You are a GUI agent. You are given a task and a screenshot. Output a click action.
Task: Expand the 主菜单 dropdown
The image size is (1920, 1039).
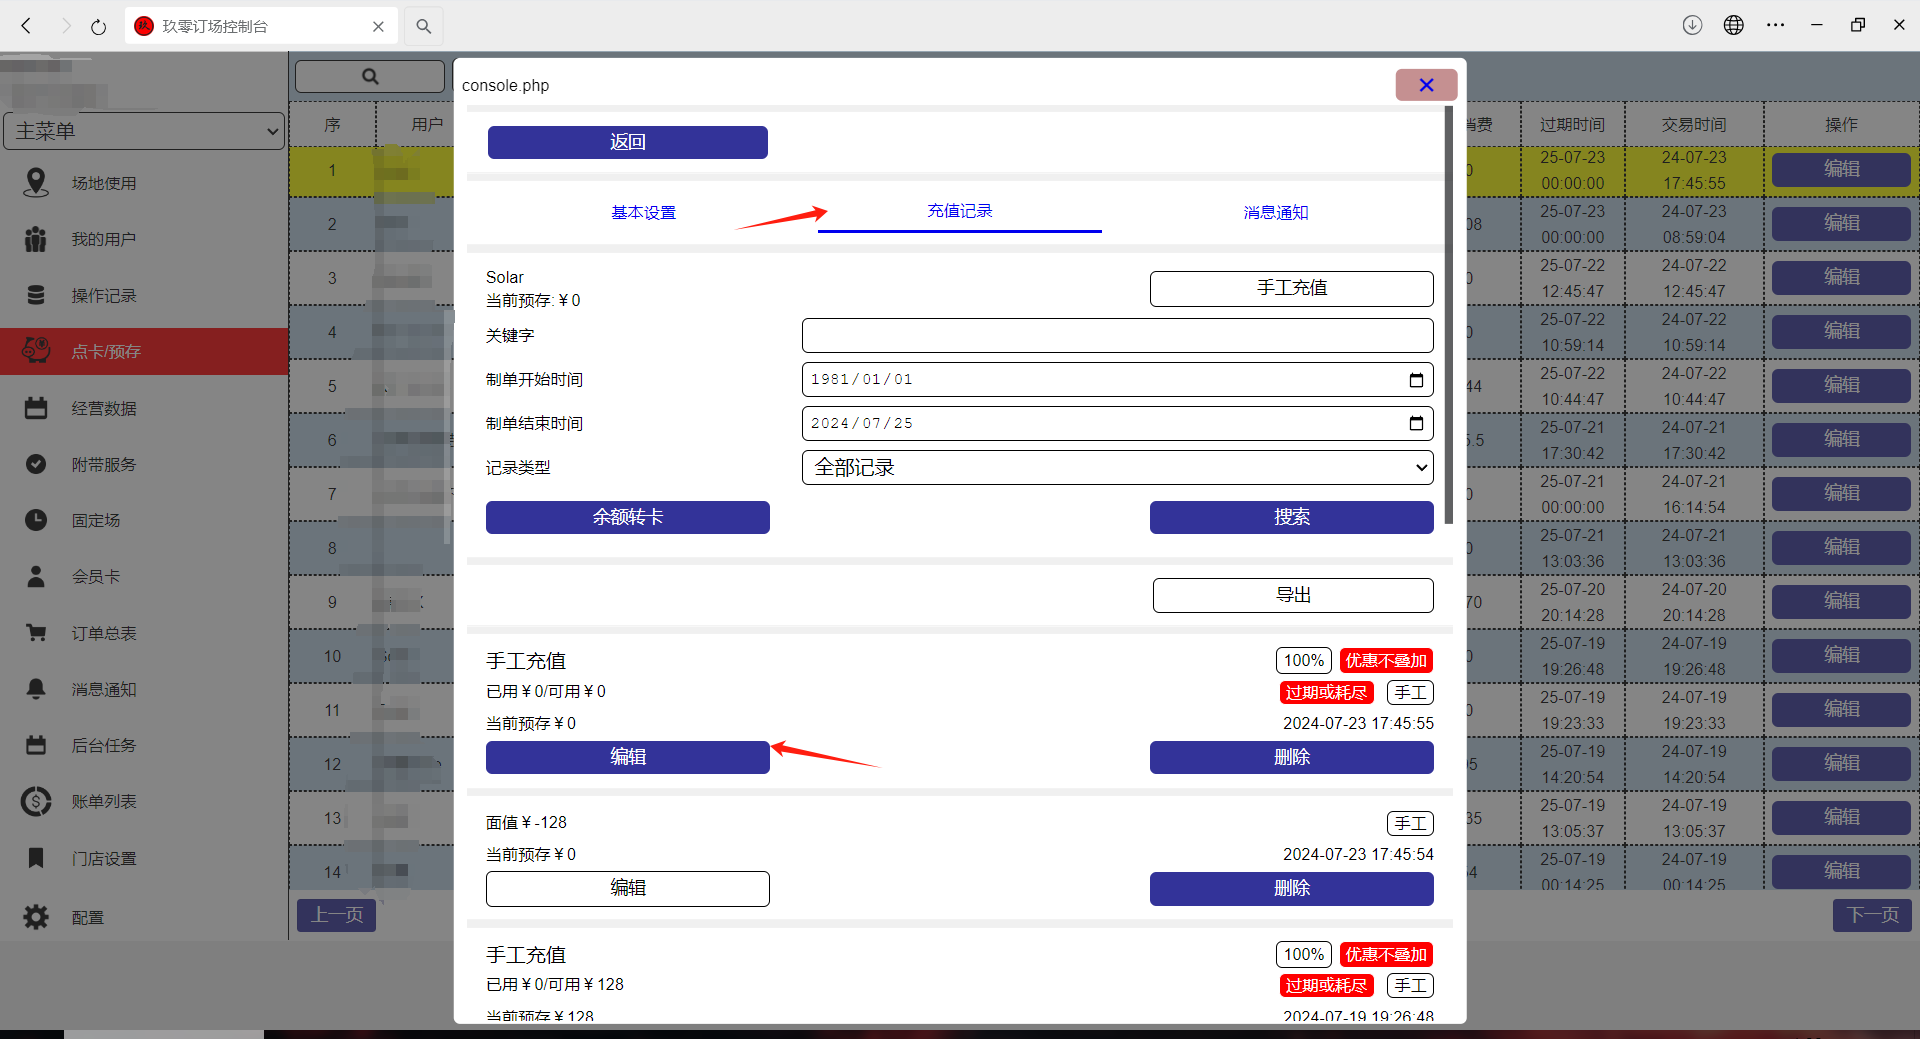[x=145, y=131]
